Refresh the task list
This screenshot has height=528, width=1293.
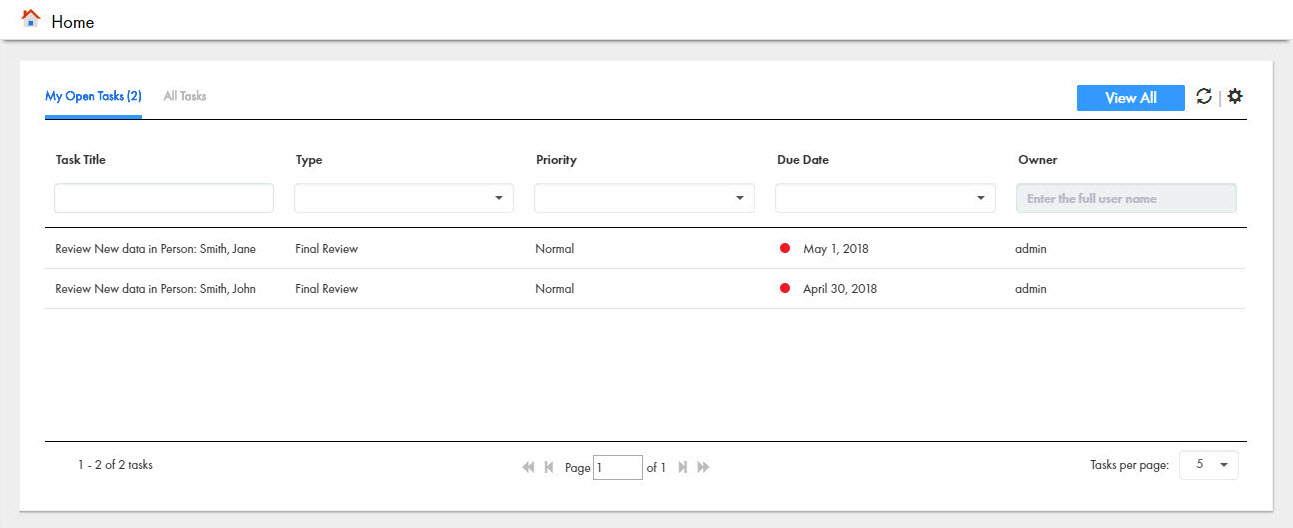[x=1204, y=96]
